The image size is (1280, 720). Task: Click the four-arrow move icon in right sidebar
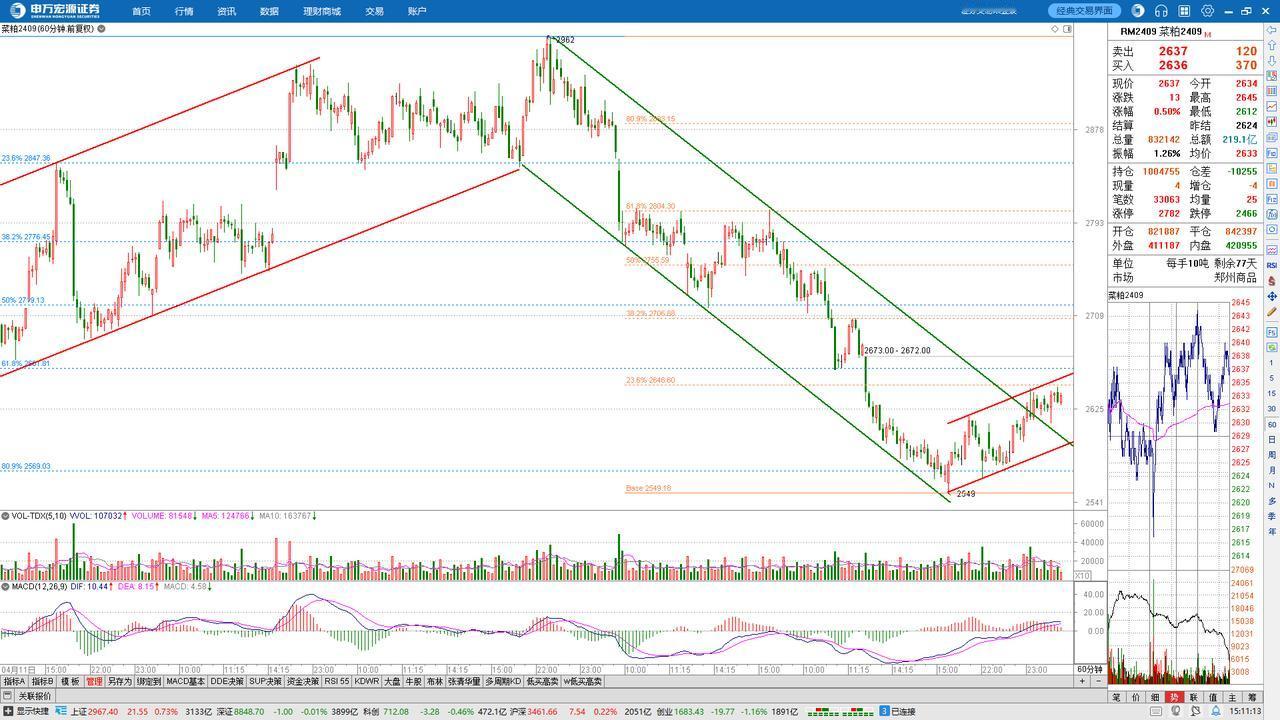point(1272,296)
